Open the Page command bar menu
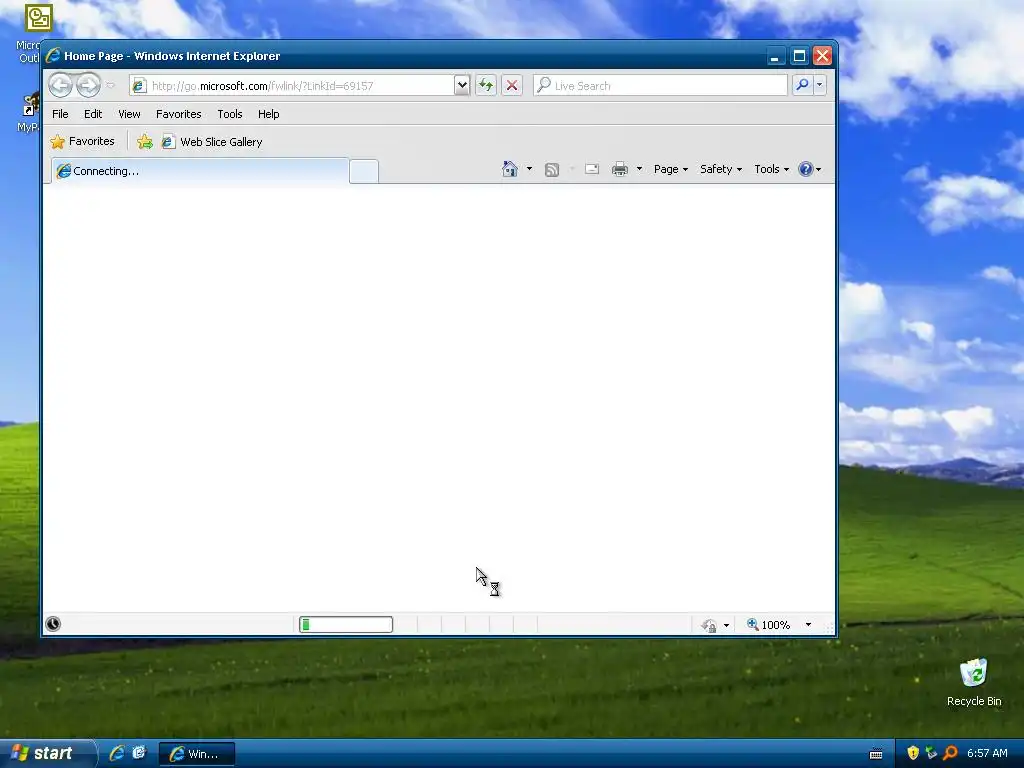Viewport: 1024px width, 768px height. [x=671, y=169]
